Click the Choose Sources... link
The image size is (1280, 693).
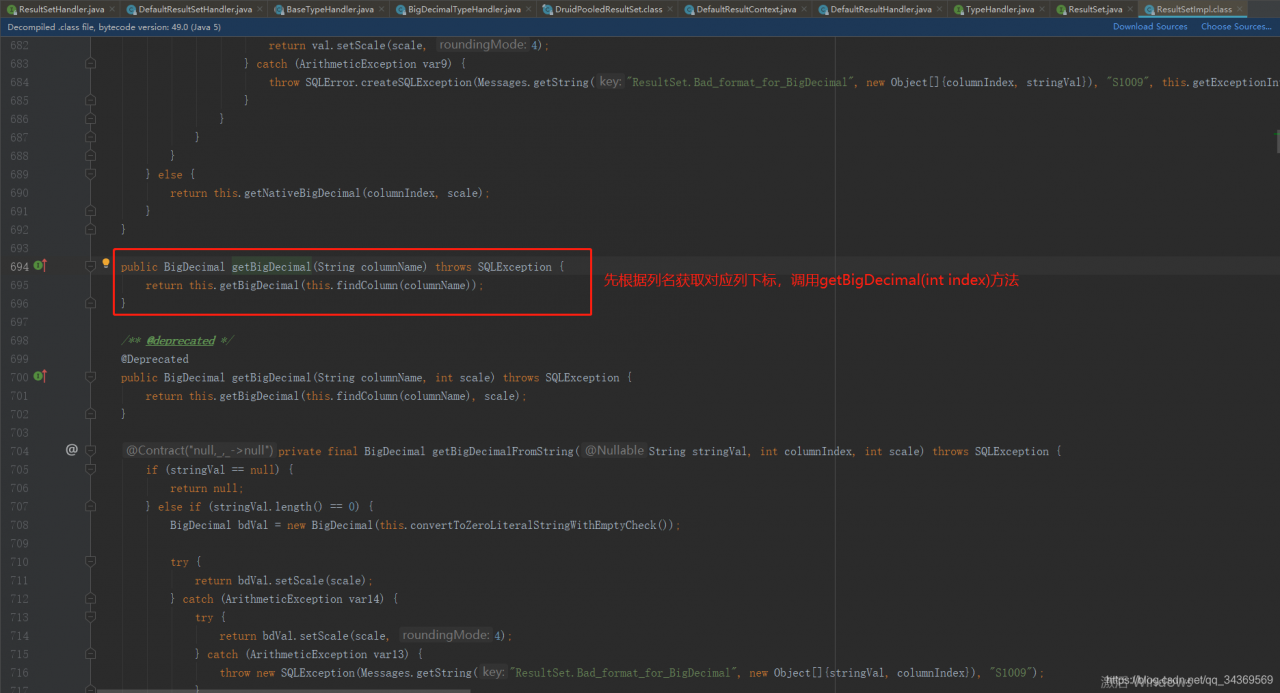[1236, 27]
